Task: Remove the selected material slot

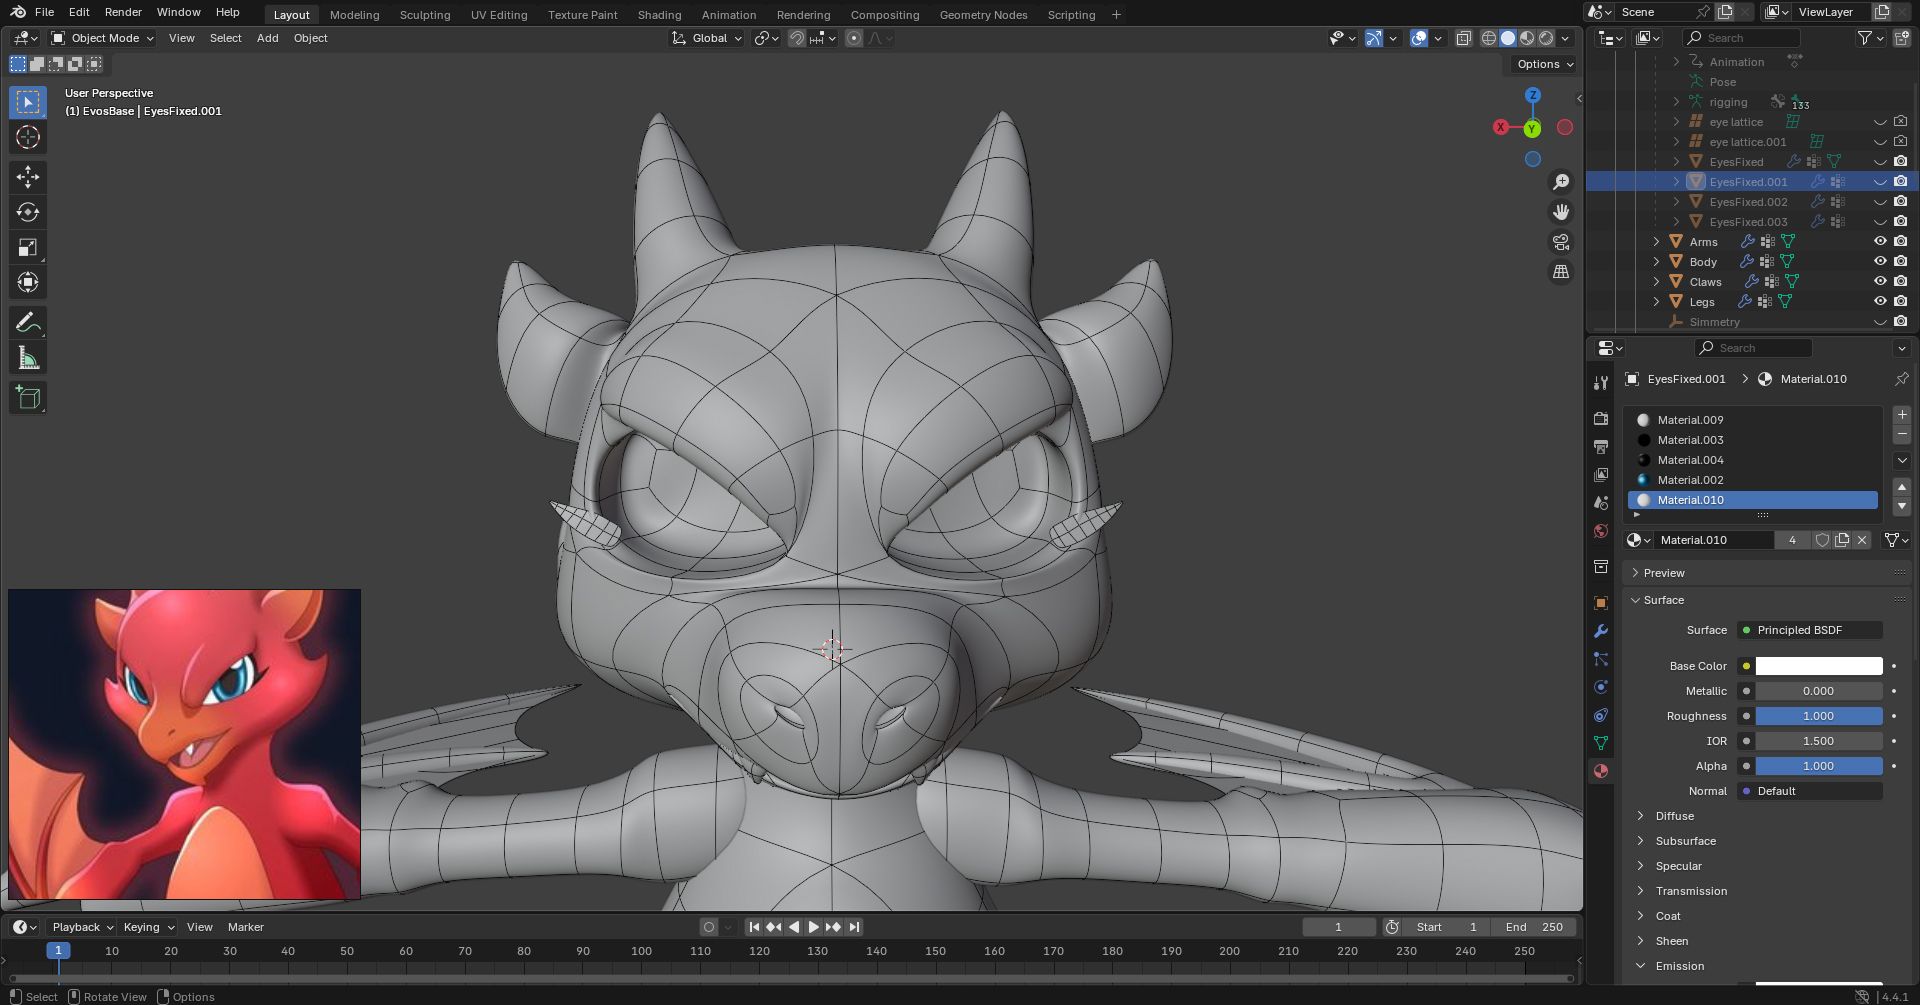Action: click(1902, 434)
